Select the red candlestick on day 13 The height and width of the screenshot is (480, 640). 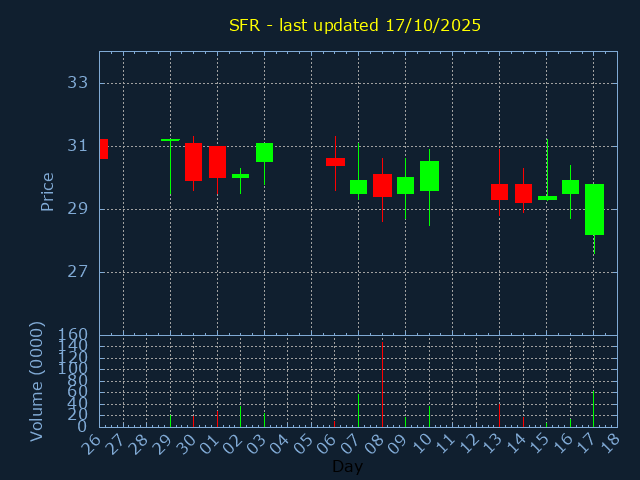pyautogui.click(x=499, y=192)
